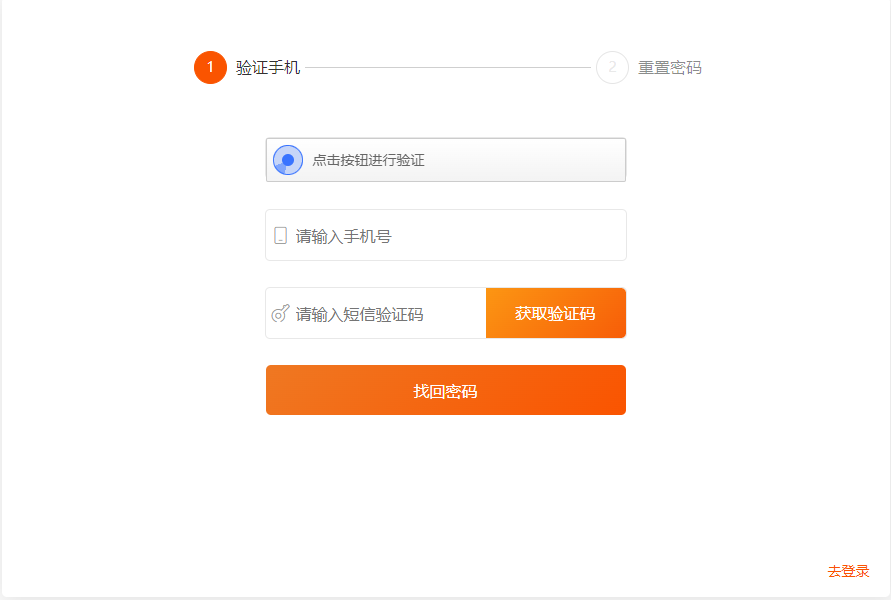Click 点击按钮进行验证 text to start verification
The width and height of the screenshot is (891, 600).
(x=368, y=160)
